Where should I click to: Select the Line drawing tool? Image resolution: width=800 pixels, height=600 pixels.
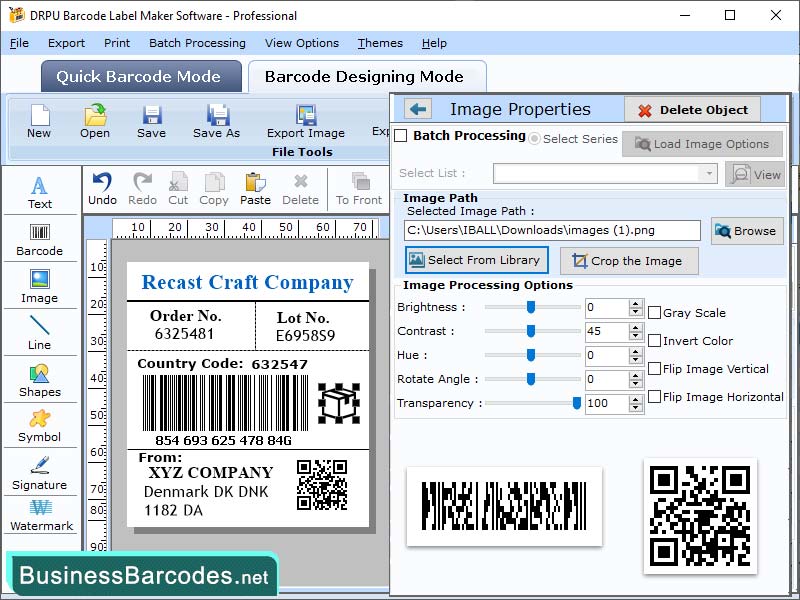pyautogui.click(x=40, y=335)
